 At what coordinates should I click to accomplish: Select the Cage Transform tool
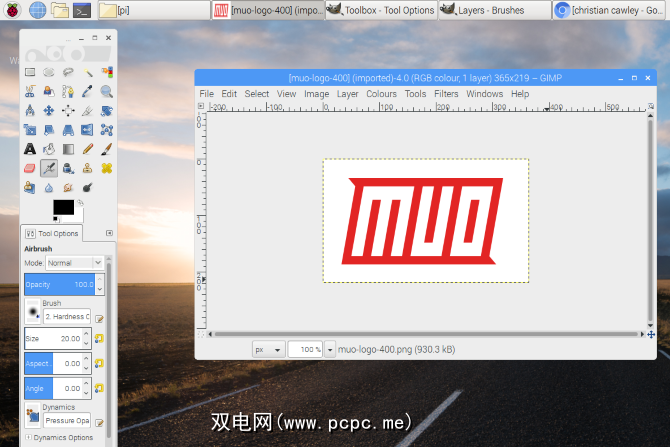tap(107, 130)
